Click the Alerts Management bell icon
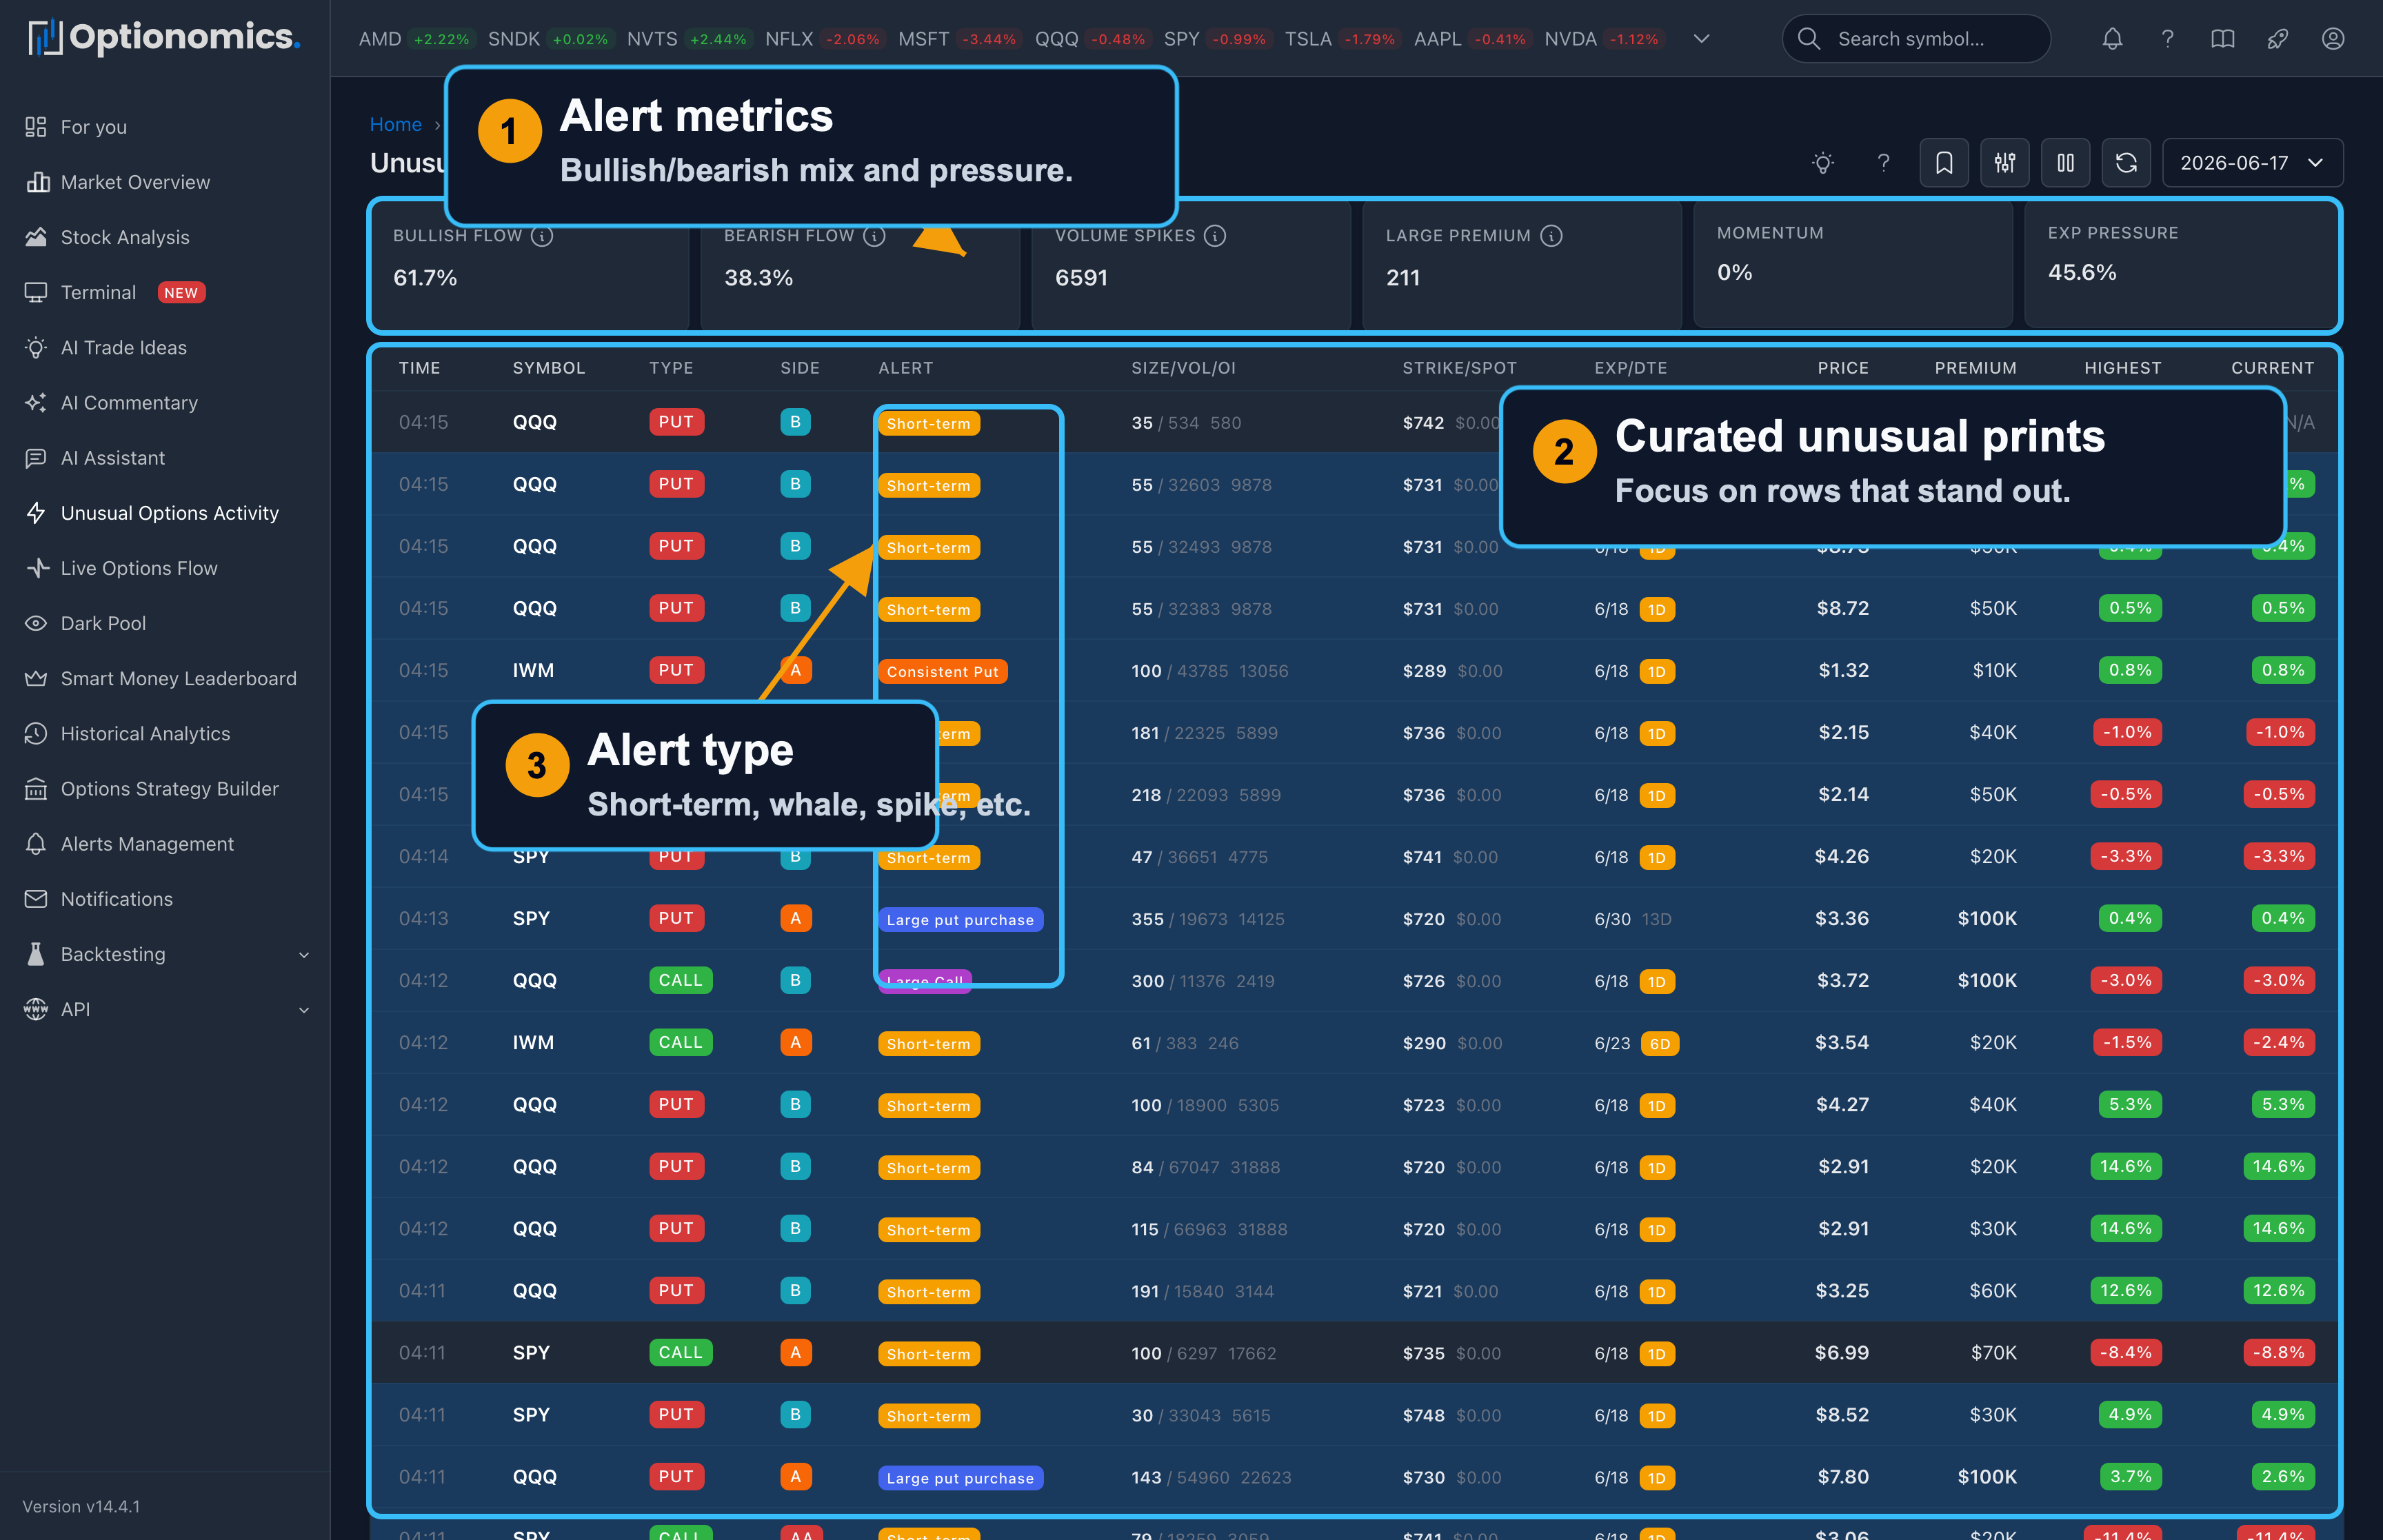The height and width of the screenshot is (1540, 2383). (36, 844)
